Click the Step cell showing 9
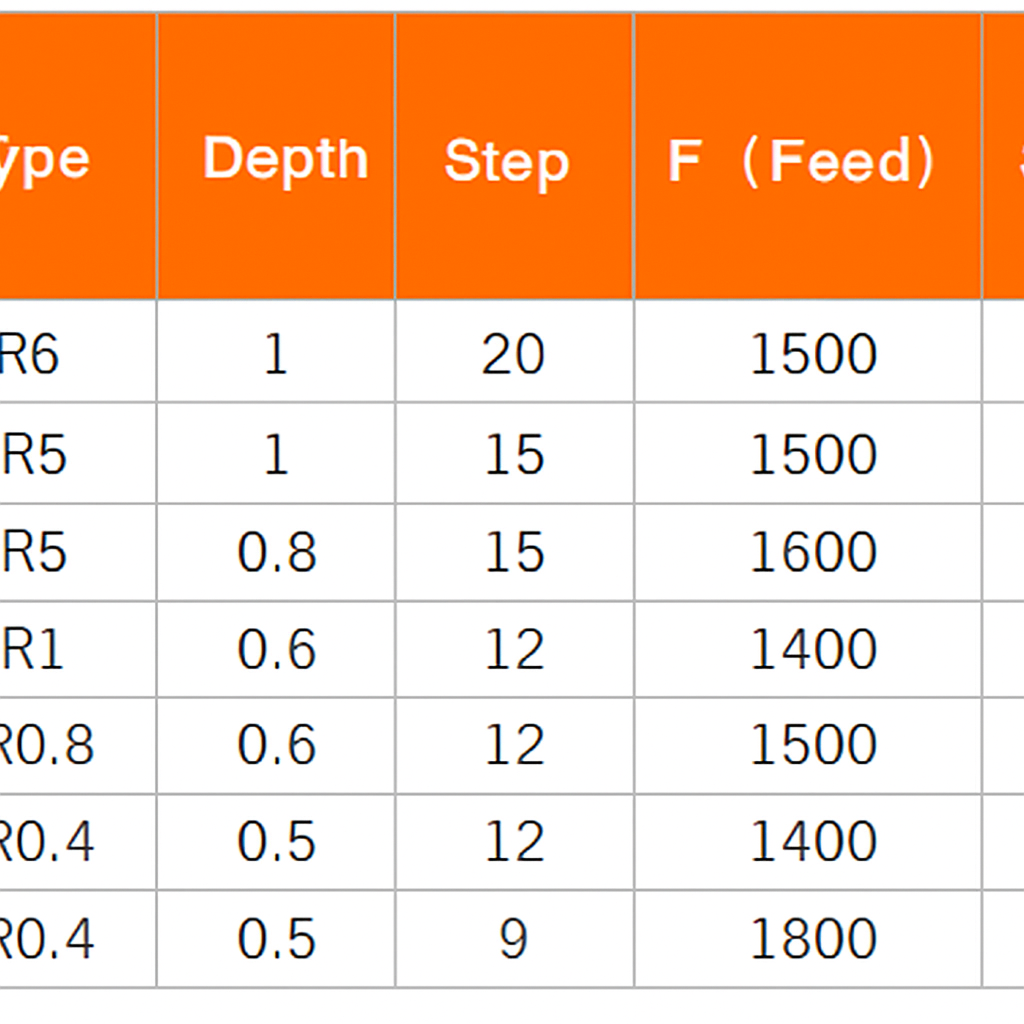The image size is (1024, 1024). (513, 939)
